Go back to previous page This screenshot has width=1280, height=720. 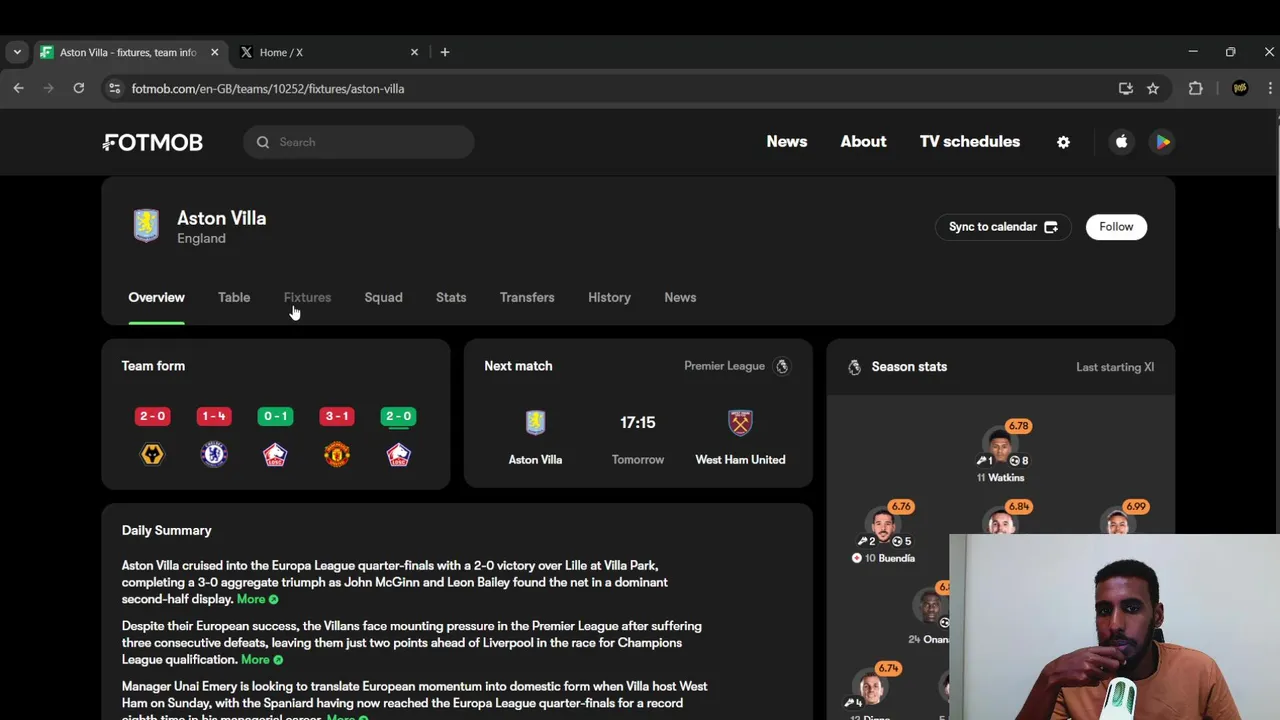point(18,88)
